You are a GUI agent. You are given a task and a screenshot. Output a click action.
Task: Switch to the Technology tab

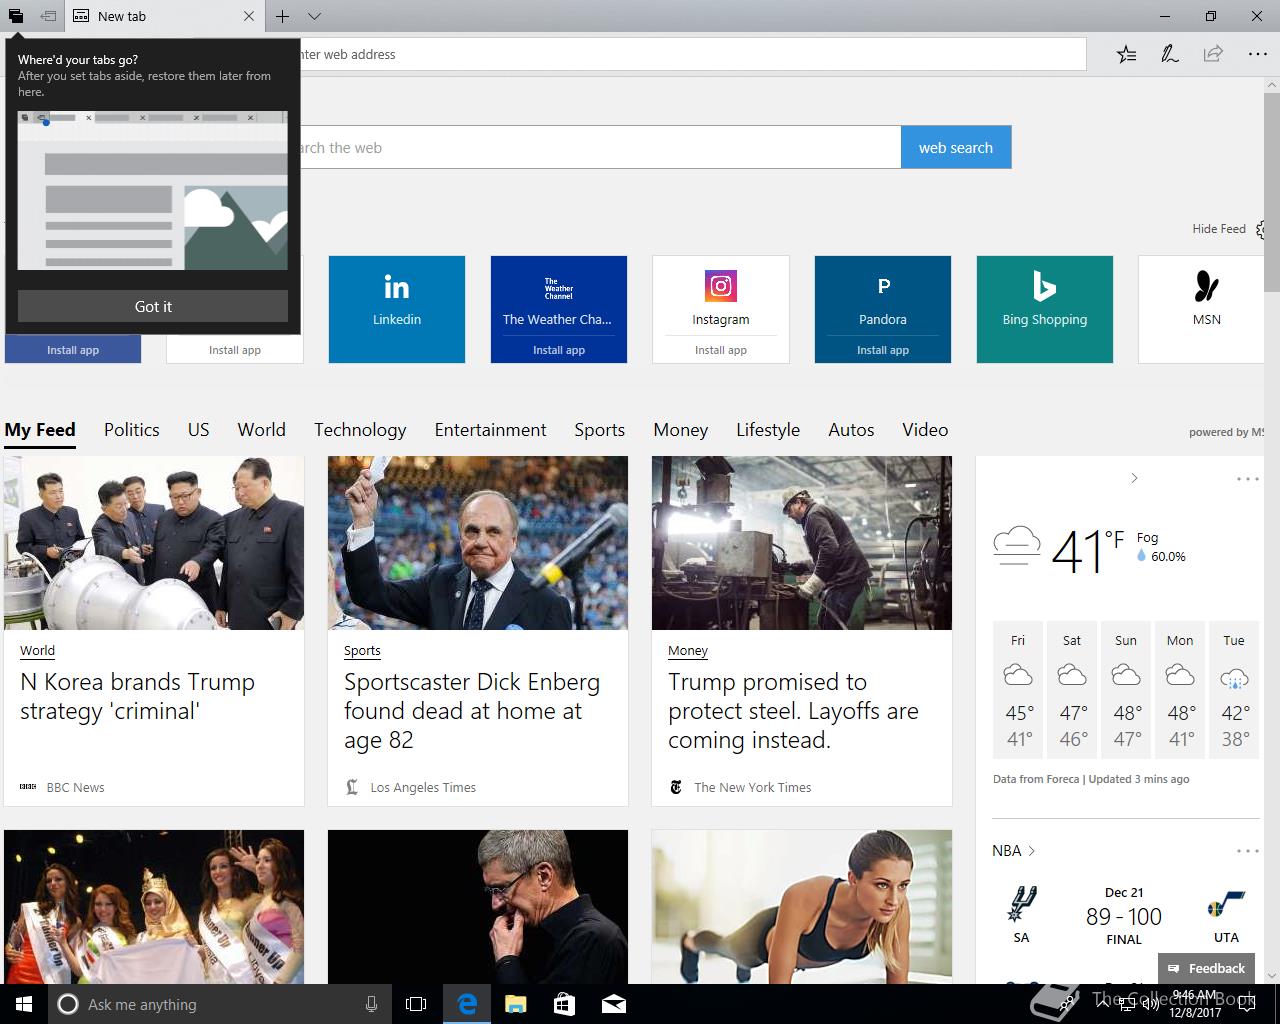(x=360, y=430)
